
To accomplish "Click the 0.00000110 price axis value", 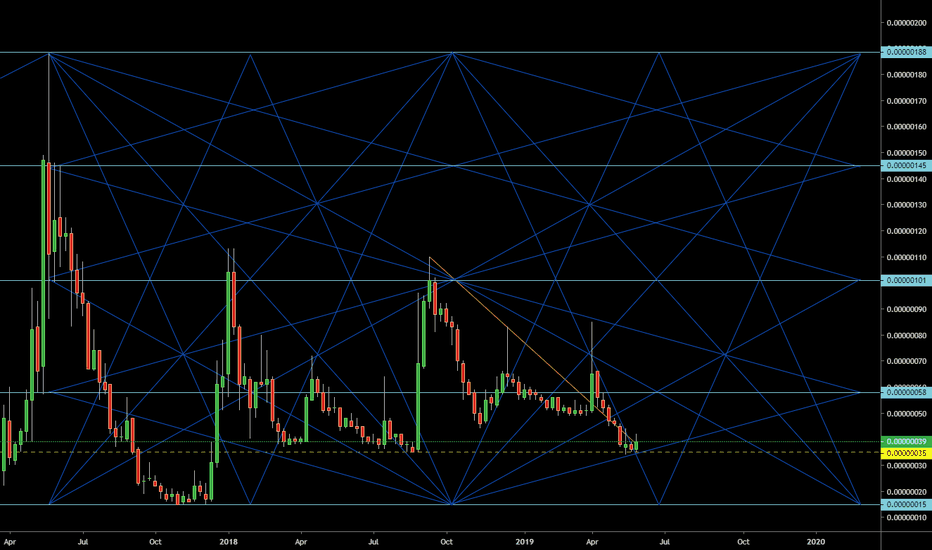I will (906, 257).
